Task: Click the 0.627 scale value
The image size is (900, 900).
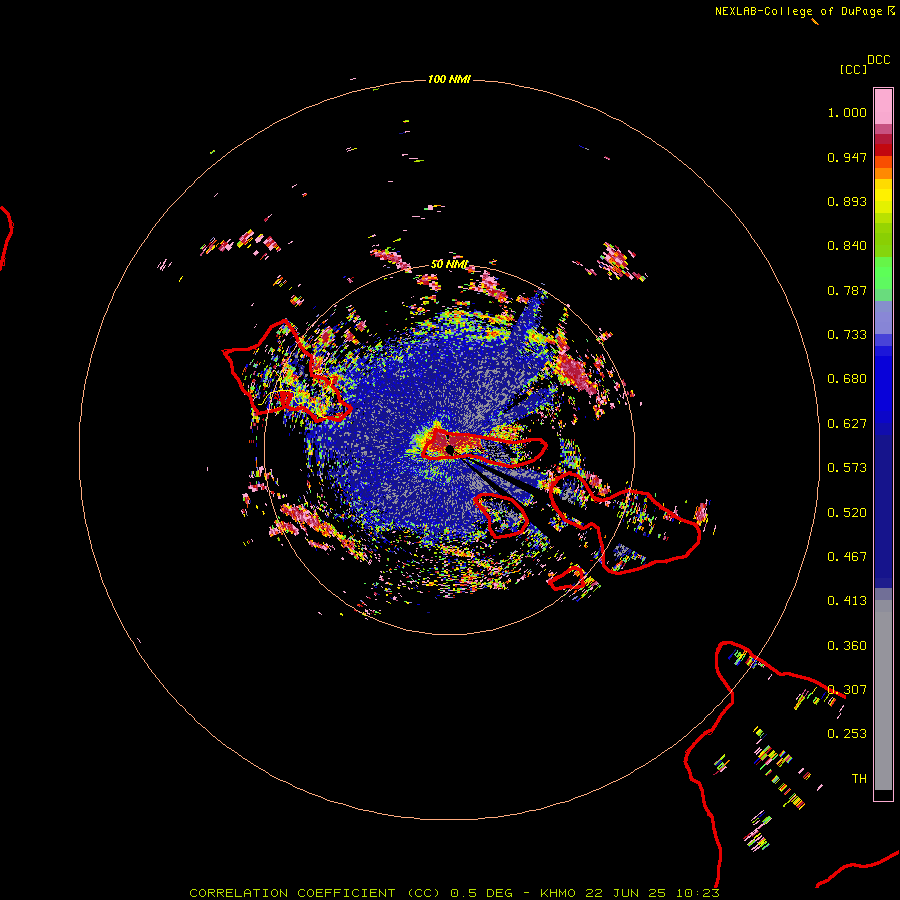Action: click(847, 424)
